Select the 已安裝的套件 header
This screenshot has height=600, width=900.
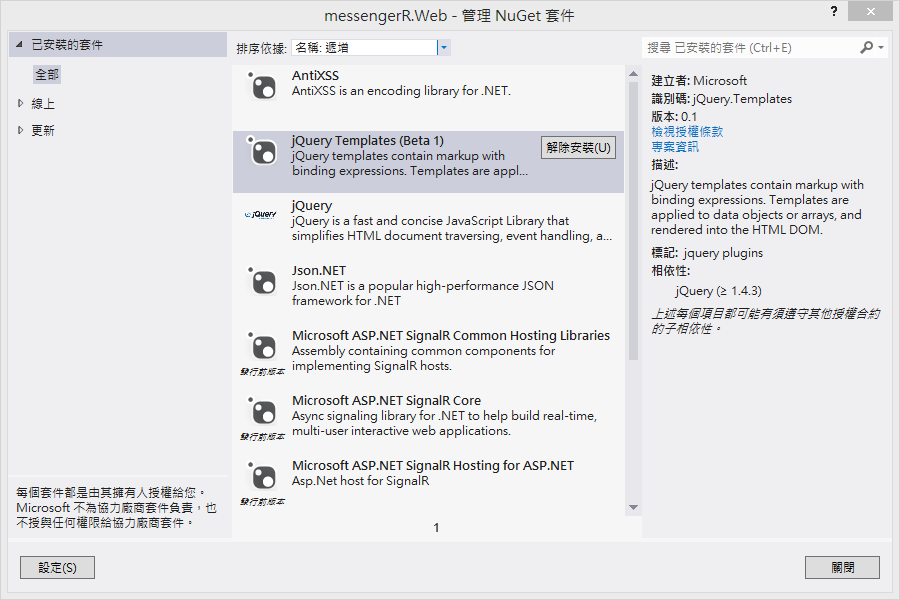coord(118,45)
